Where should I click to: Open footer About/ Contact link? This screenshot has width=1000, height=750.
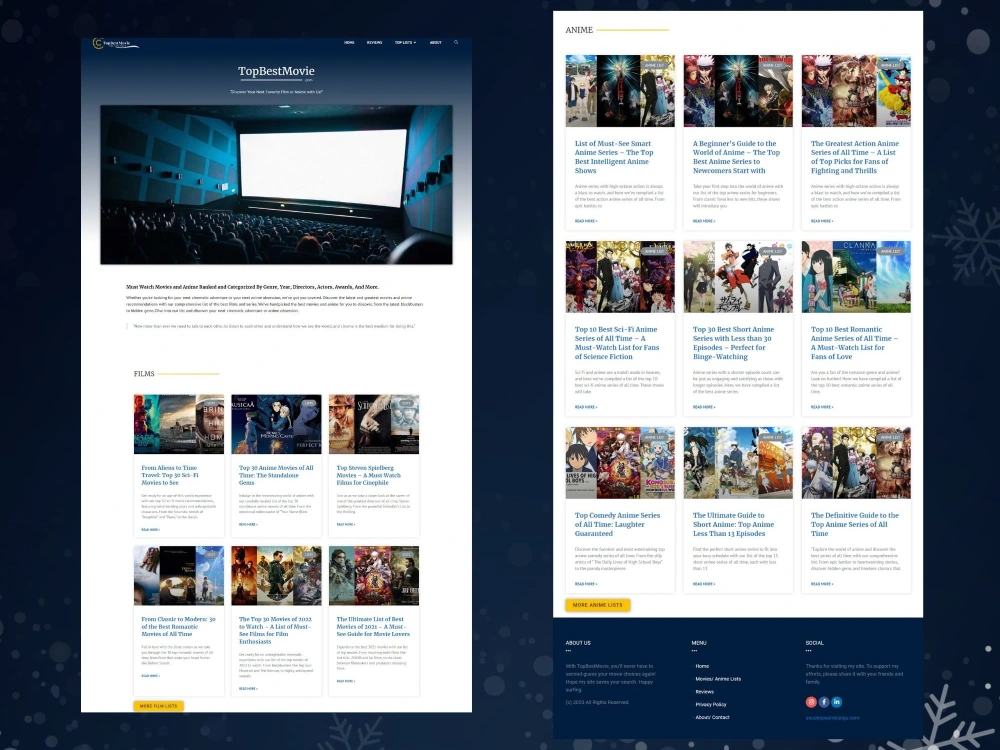[x=712, y=717]
